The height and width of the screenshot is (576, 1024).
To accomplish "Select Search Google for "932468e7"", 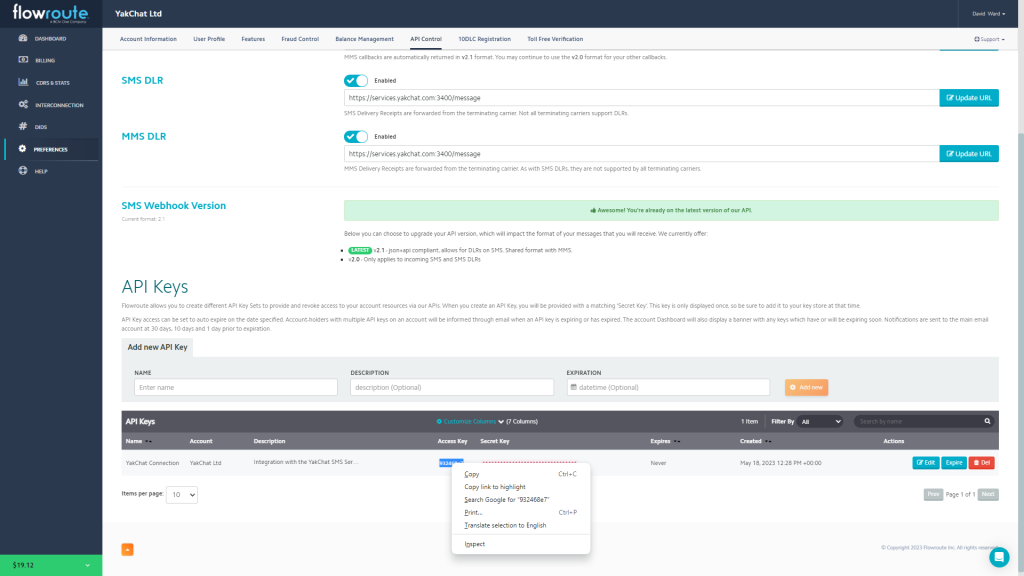I will pyautogui.click(x=520, y=500).
